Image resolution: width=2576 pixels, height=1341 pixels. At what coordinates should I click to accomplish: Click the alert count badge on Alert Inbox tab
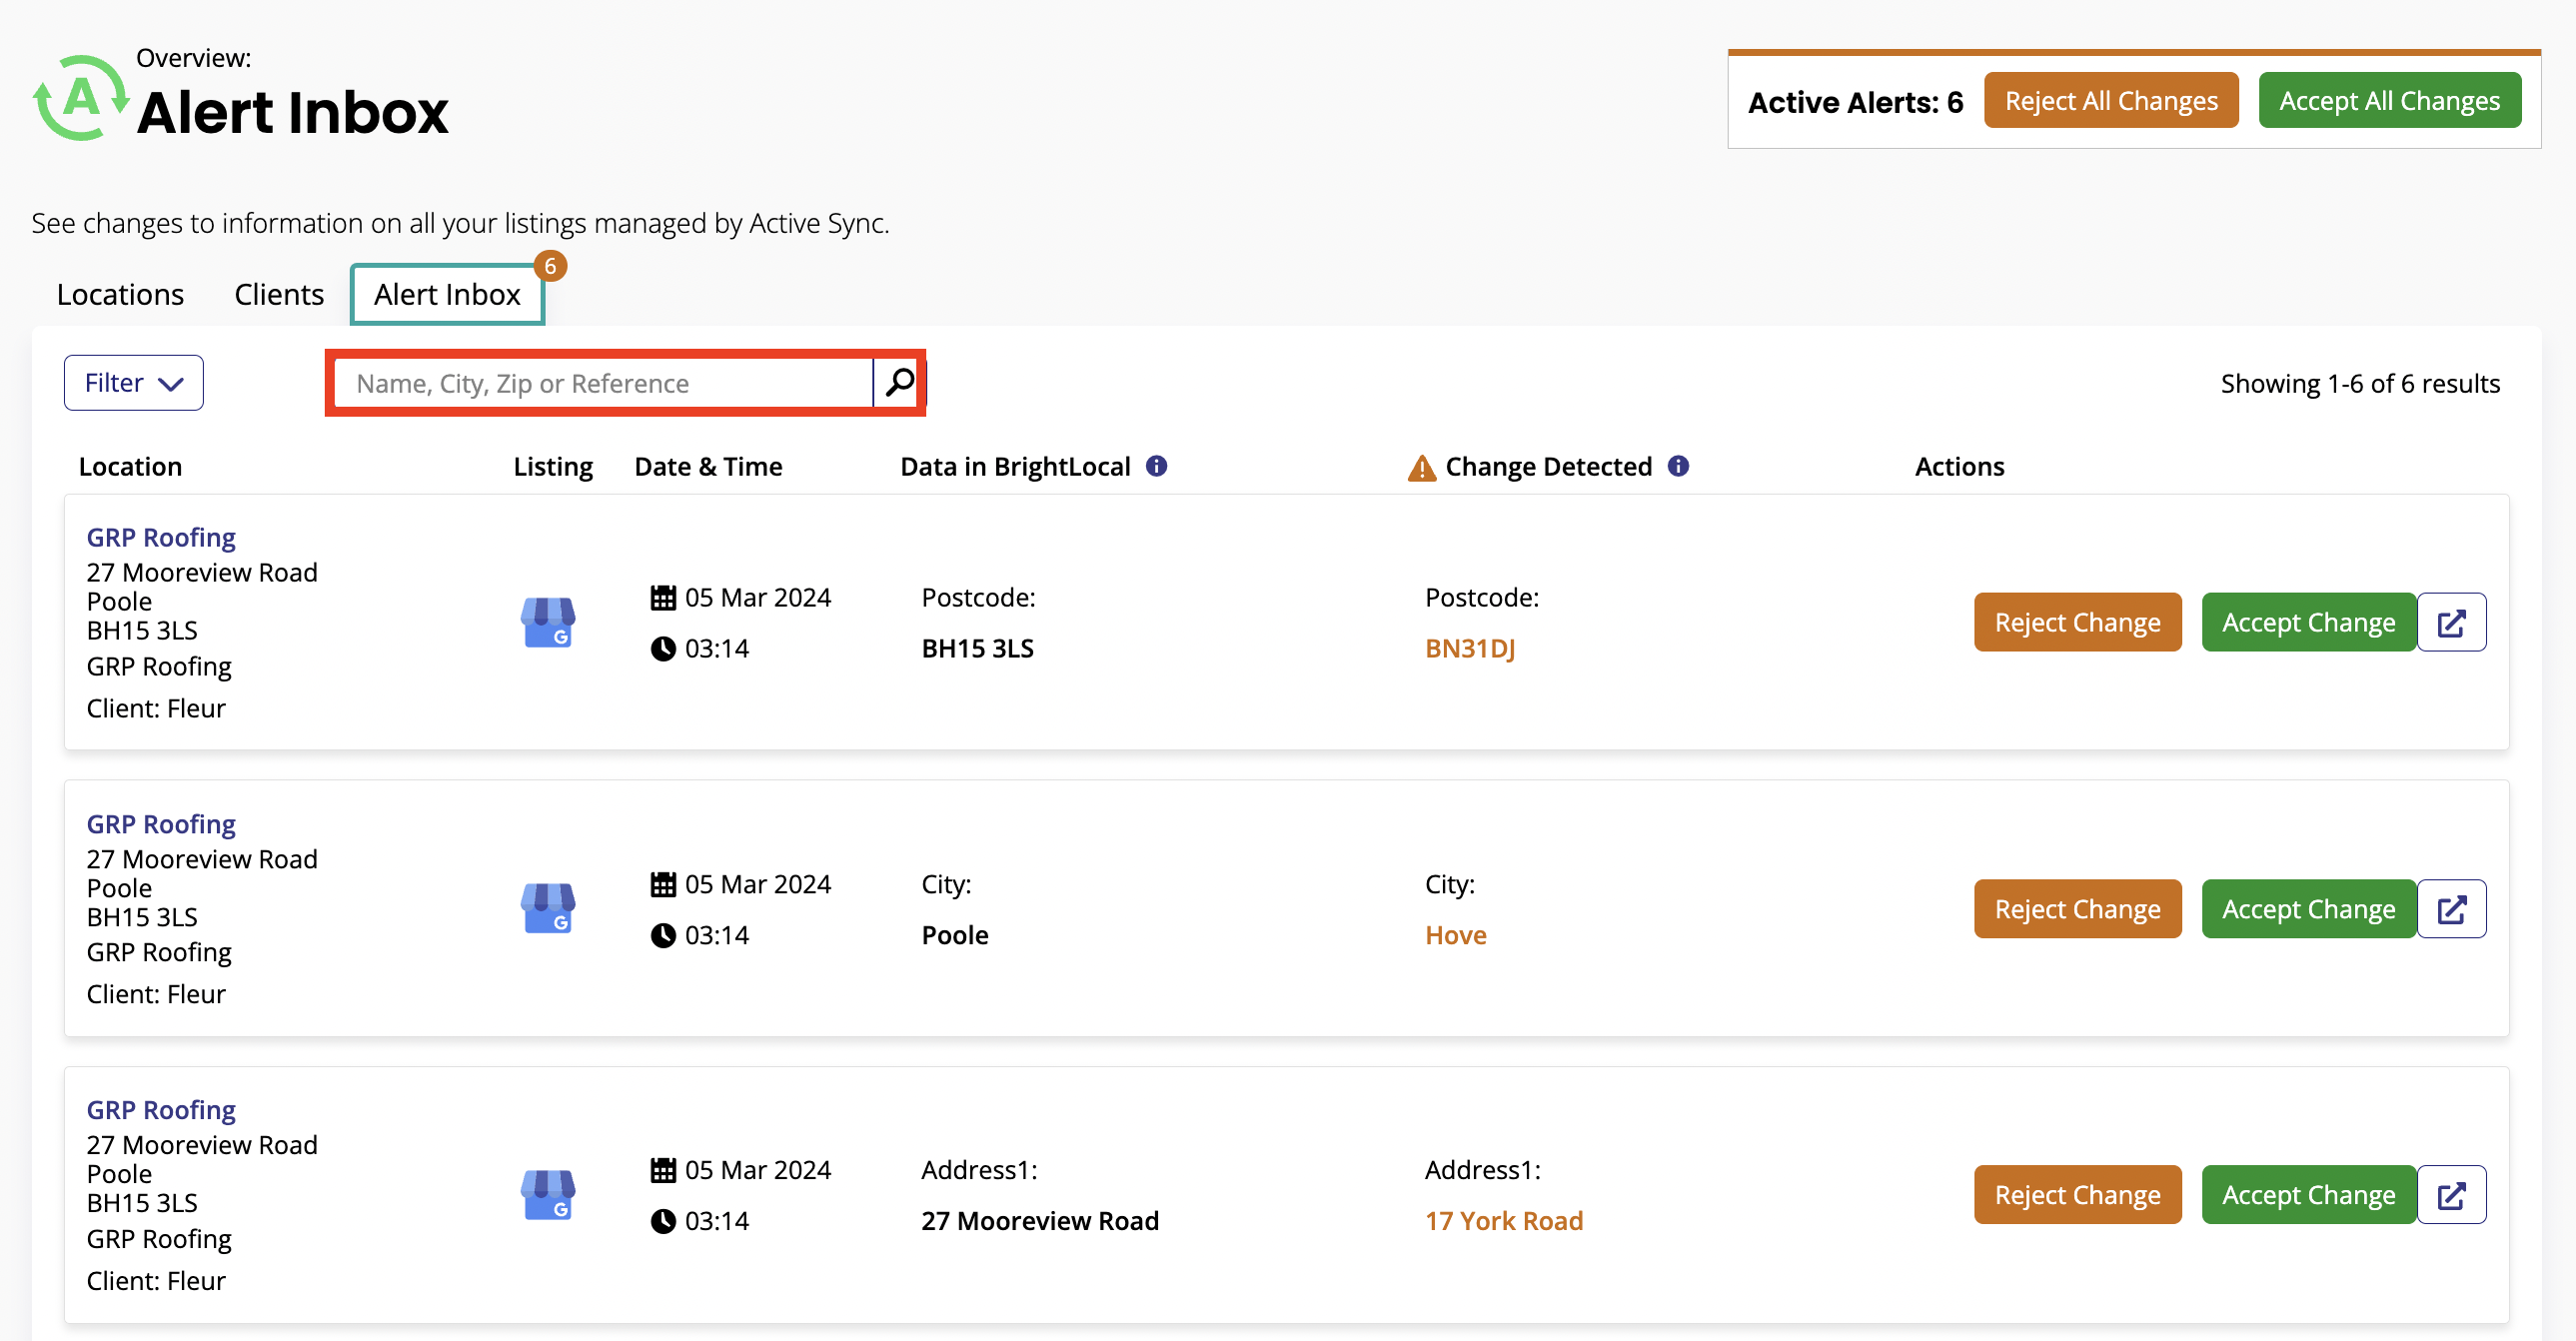pyautogui.click(x=551, y=266)
